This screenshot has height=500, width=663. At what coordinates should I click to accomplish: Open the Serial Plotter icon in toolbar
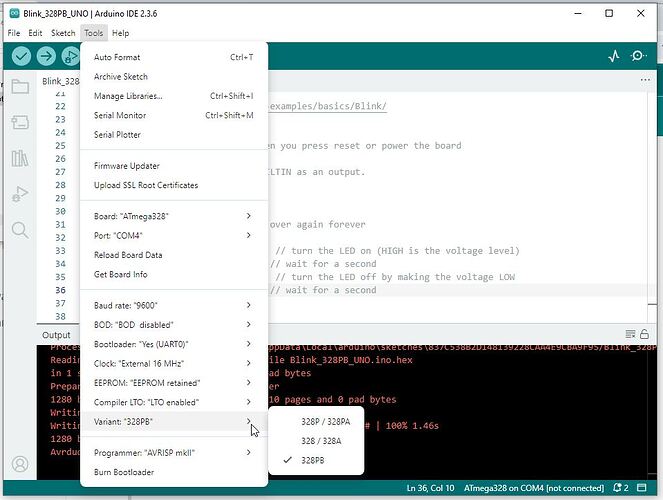614,56
